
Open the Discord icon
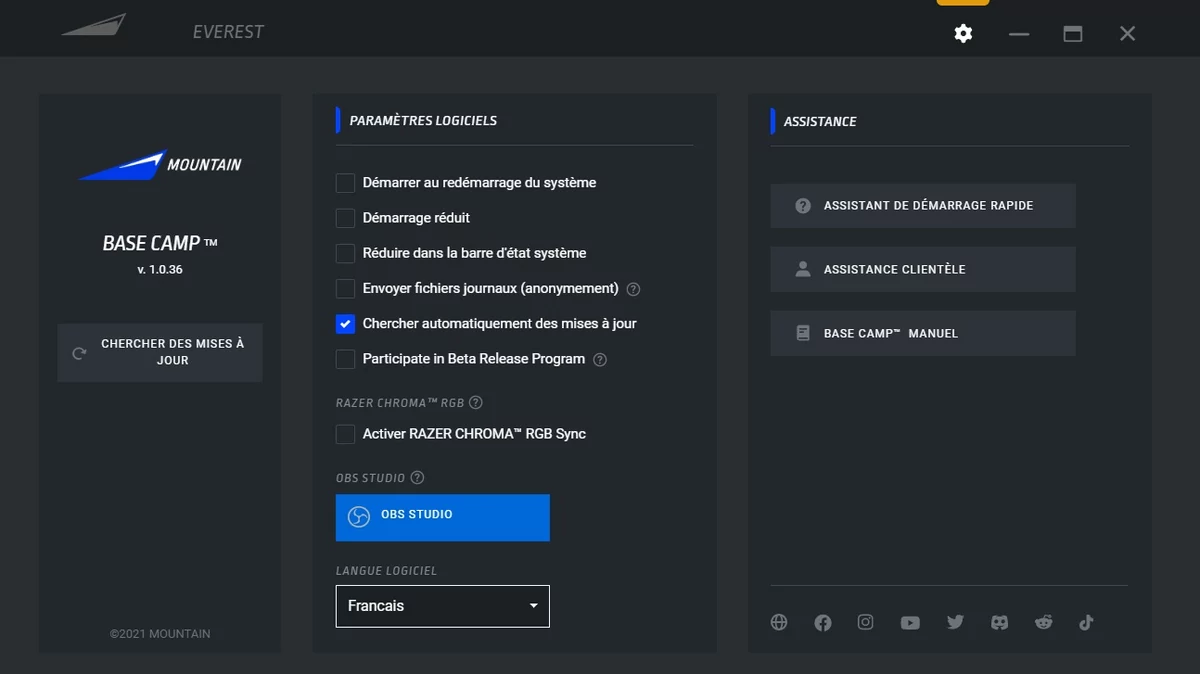pos(999,622)
